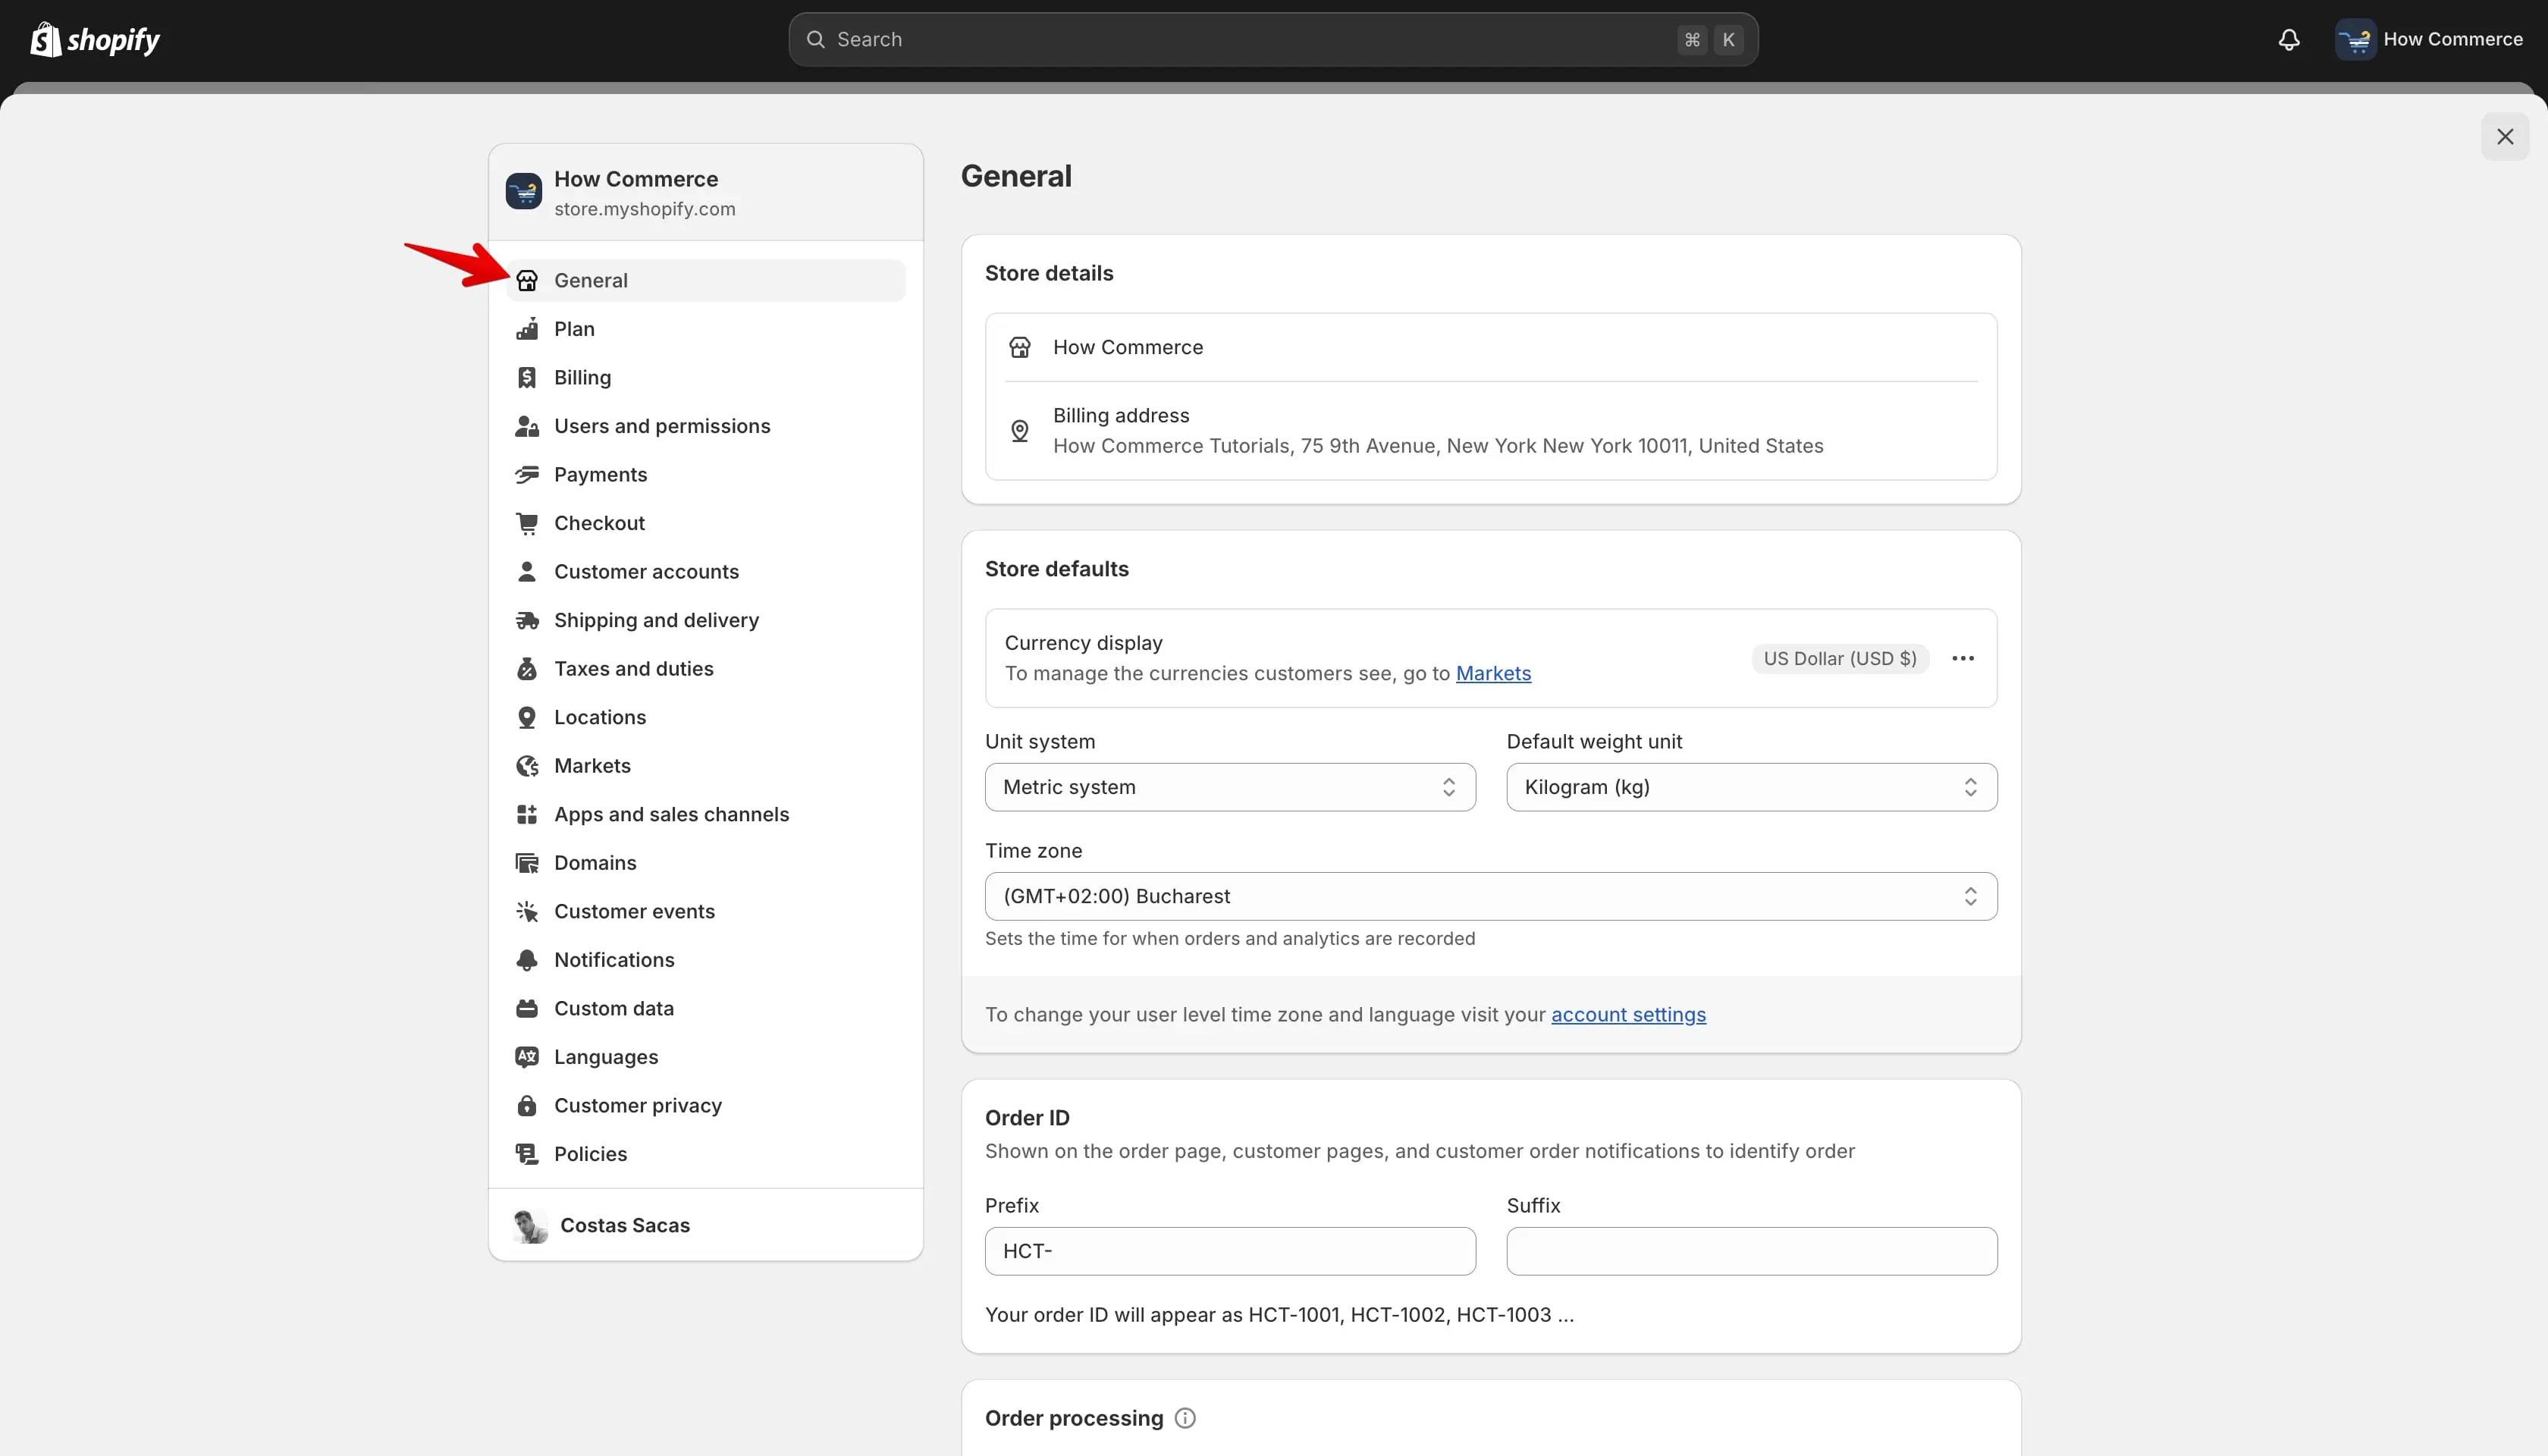Click the Customer events icon
The width and height of the screenshot is (2548, 1456).
click(527, 912)
